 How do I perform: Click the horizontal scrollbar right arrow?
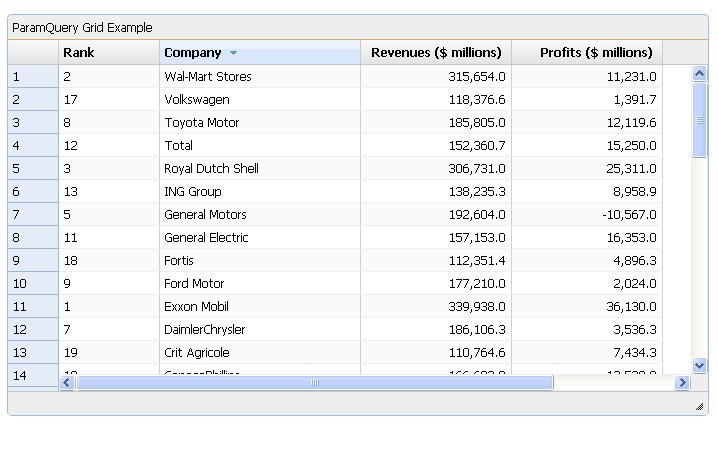coord(682,383)
